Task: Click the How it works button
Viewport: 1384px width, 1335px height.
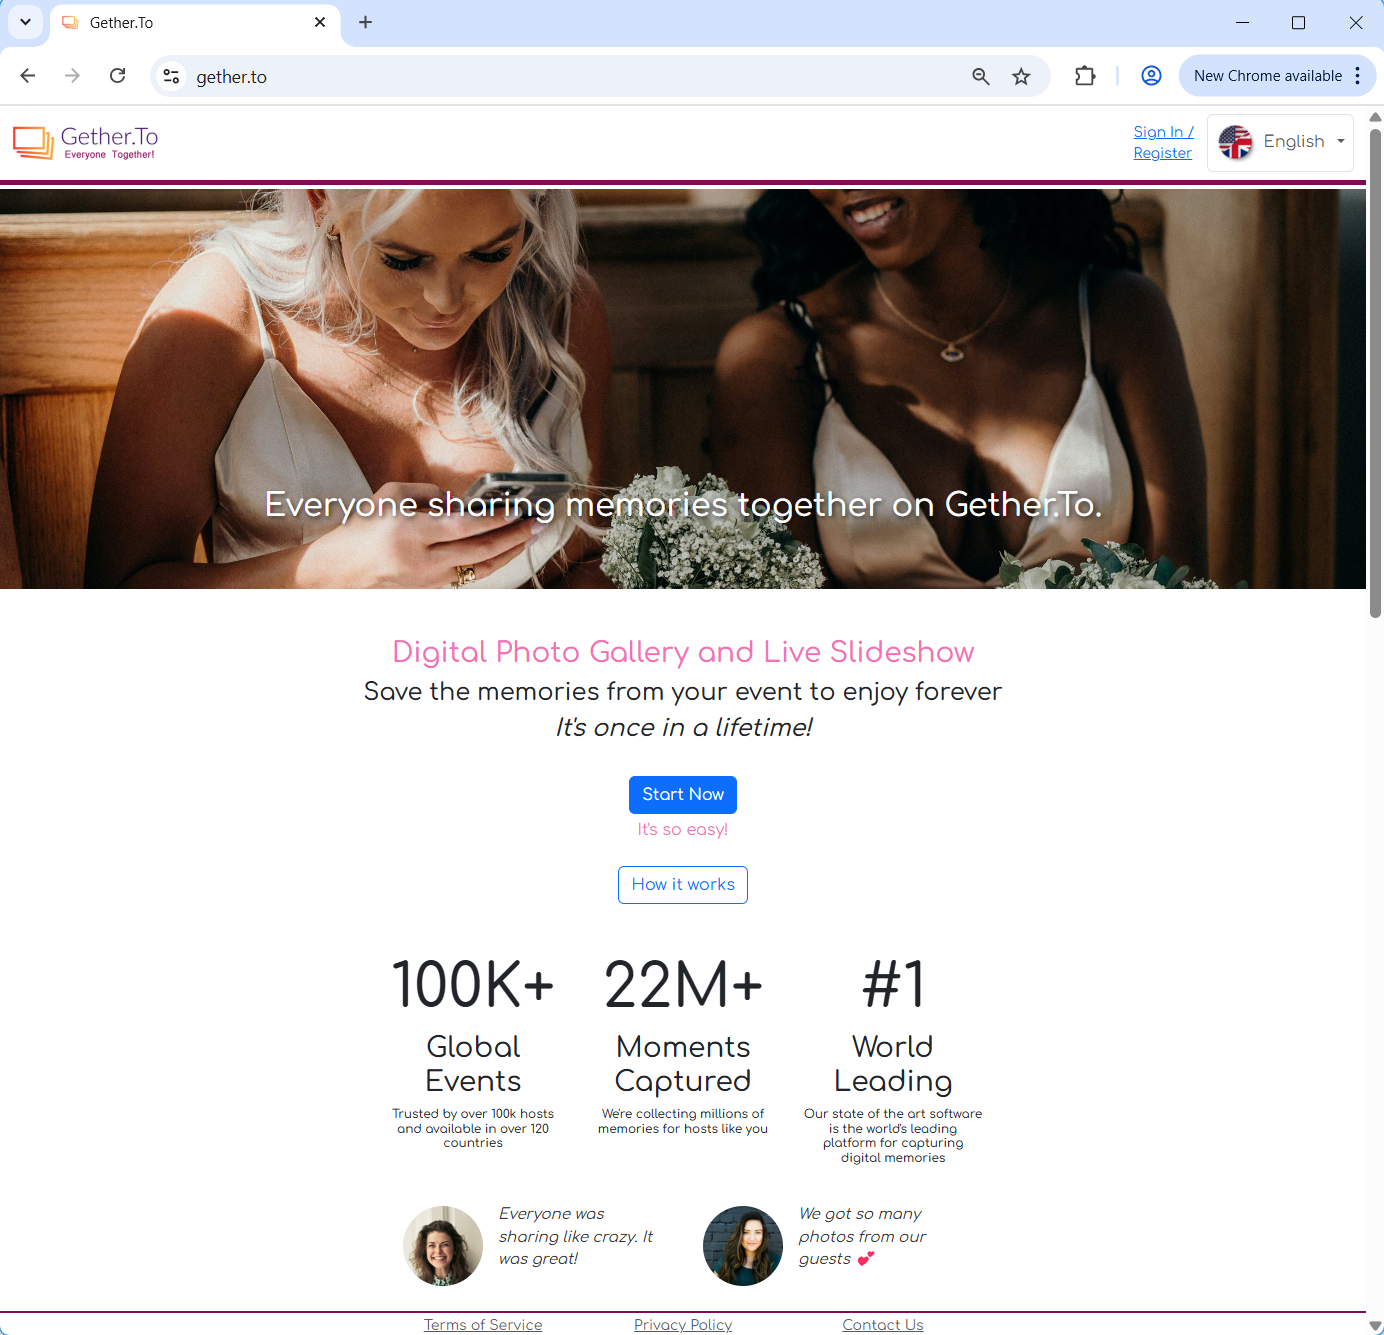Action: click(683, 885)
